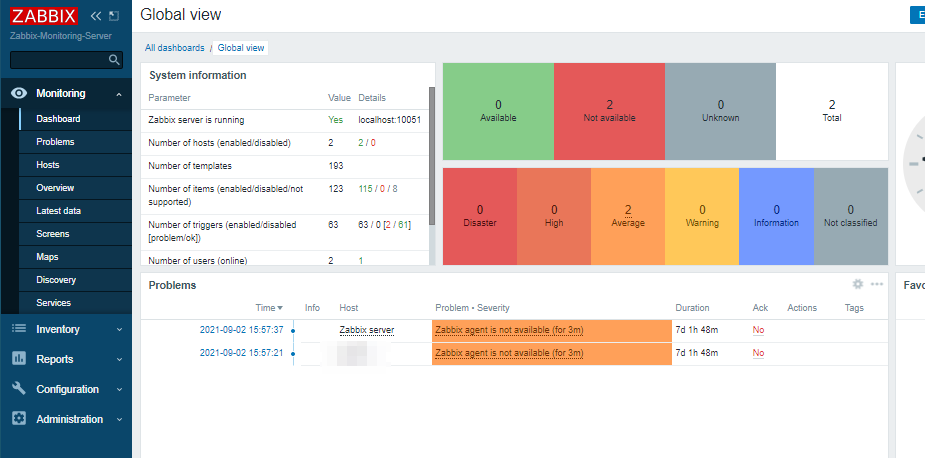Click the Tags column header
Screen dimensions: 925x458
854,308
